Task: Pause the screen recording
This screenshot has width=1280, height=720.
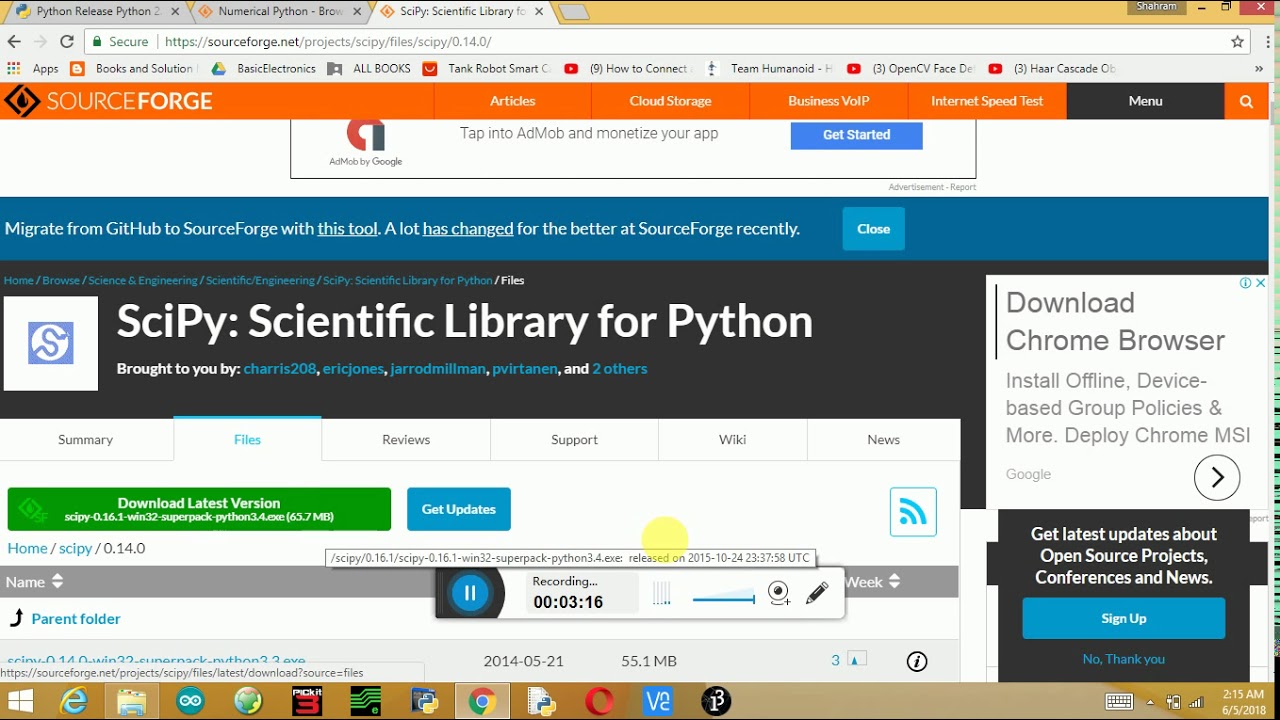Action: pos(470,593)
